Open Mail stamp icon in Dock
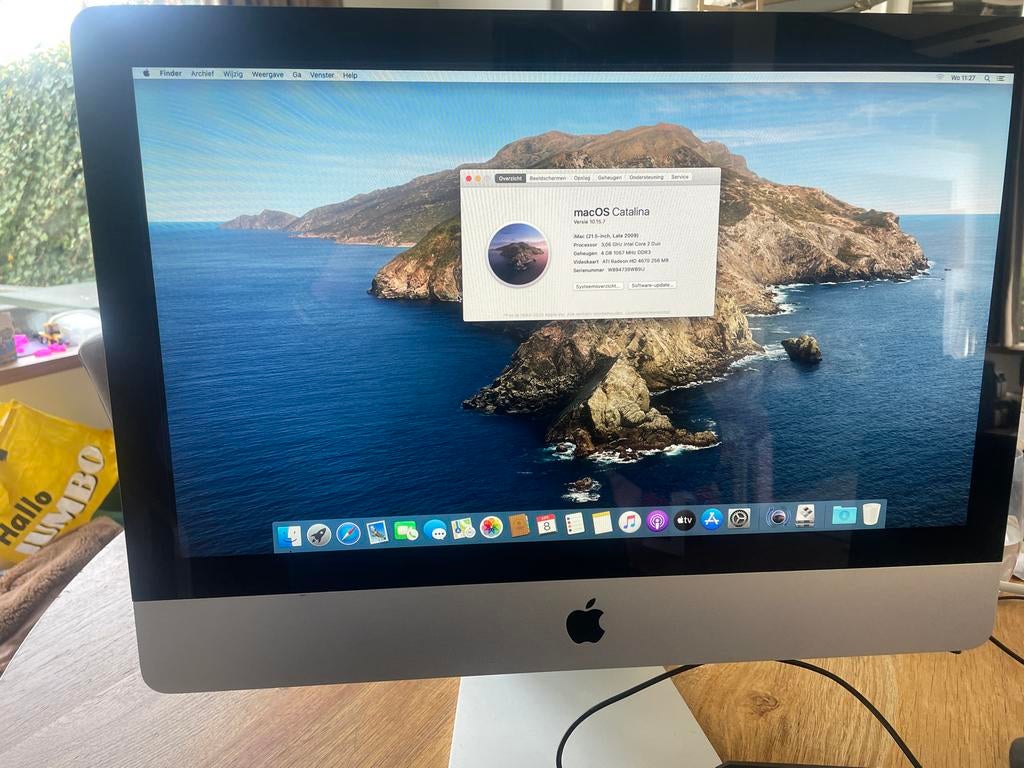 click(377, 532)
